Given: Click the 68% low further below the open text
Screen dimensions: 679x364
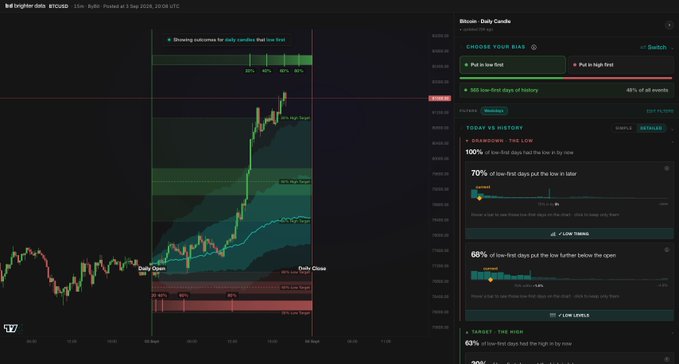Looking at the screenshot, I should 543,255.
